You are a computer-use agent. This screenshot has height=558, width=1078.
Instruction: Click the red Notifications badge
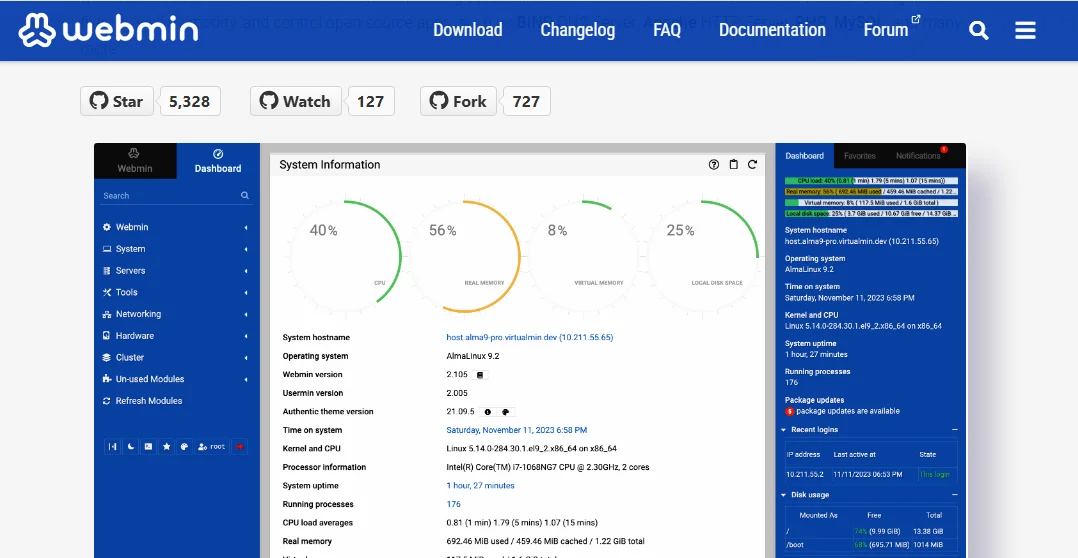944,150
